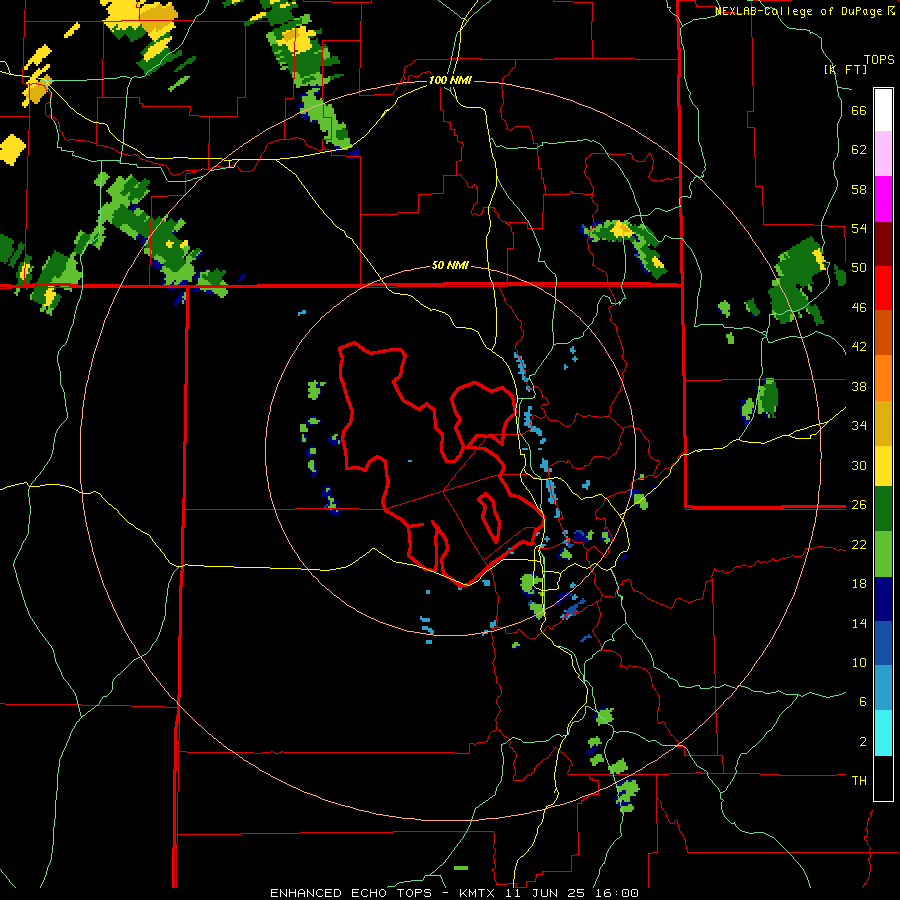Click the legend value "18"
This screenshot has width=900, height=900.
[x=859, y=584]
